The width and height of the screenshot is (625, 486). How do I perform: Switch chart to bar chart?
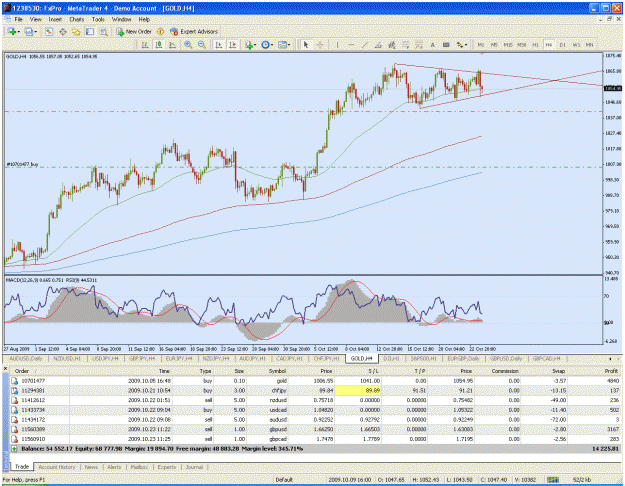coord(145,45)
